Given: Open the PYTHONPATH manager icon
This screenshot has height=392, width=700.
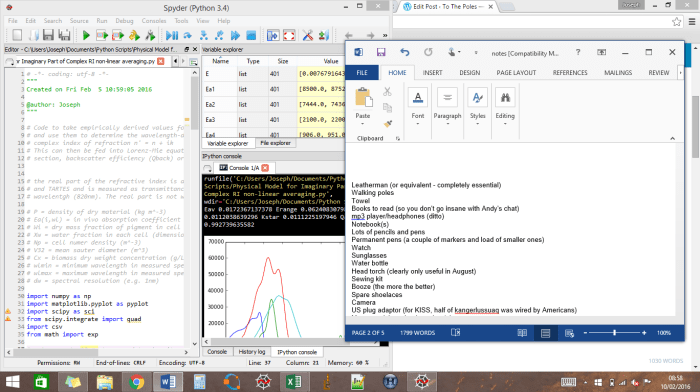Looking at the screenshot, I should tap(324, 35).
